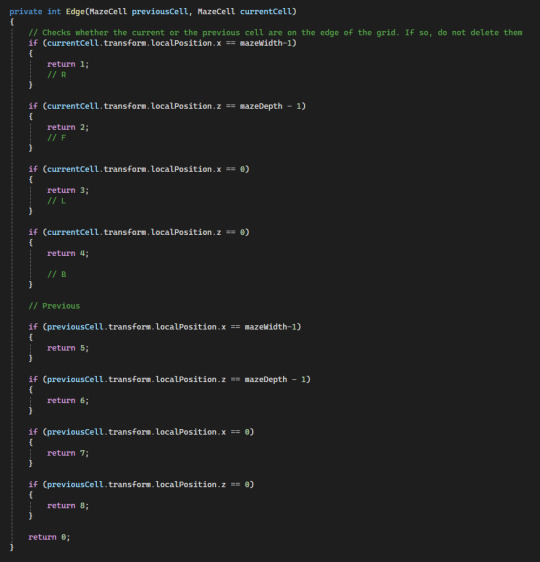This screenshot has width=540, height=562.
Task: Click the "// L" comment
Action: tap(57, 201)
